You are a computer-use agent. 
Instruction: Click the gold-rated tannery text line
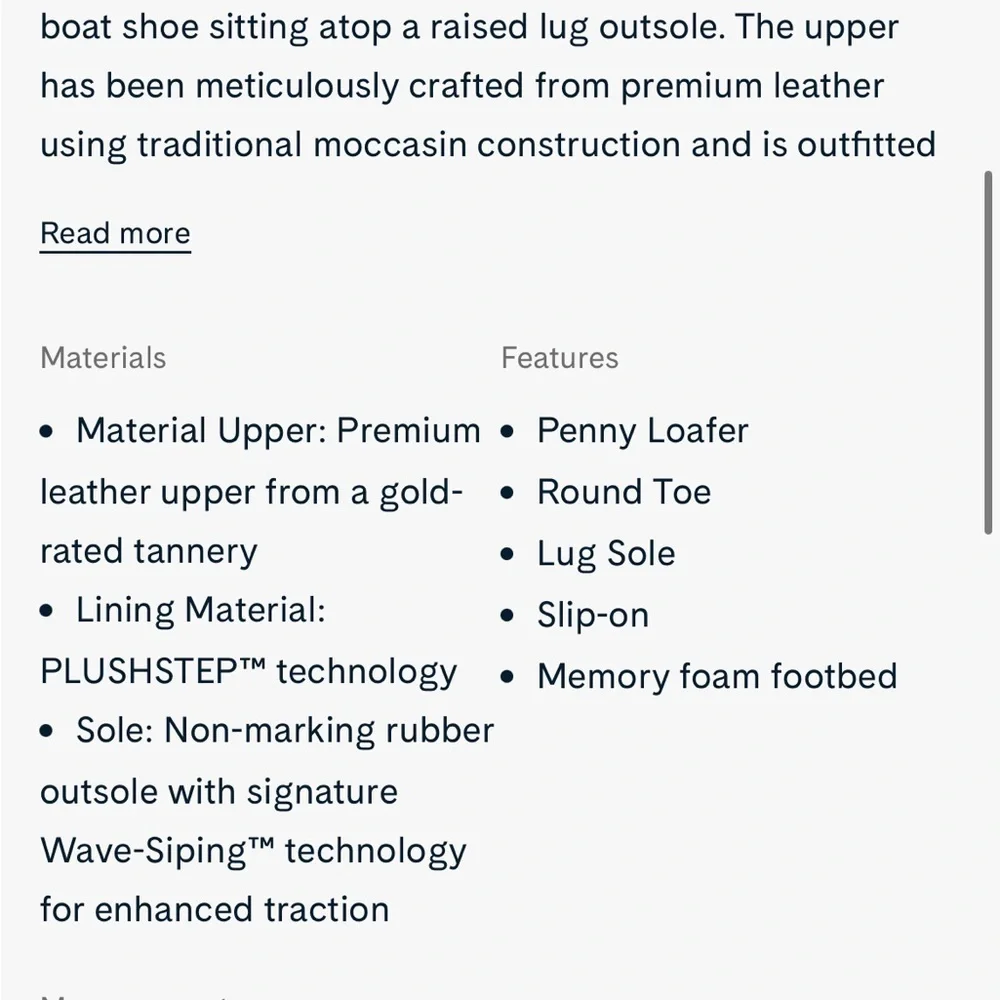[x=149, y=552]
